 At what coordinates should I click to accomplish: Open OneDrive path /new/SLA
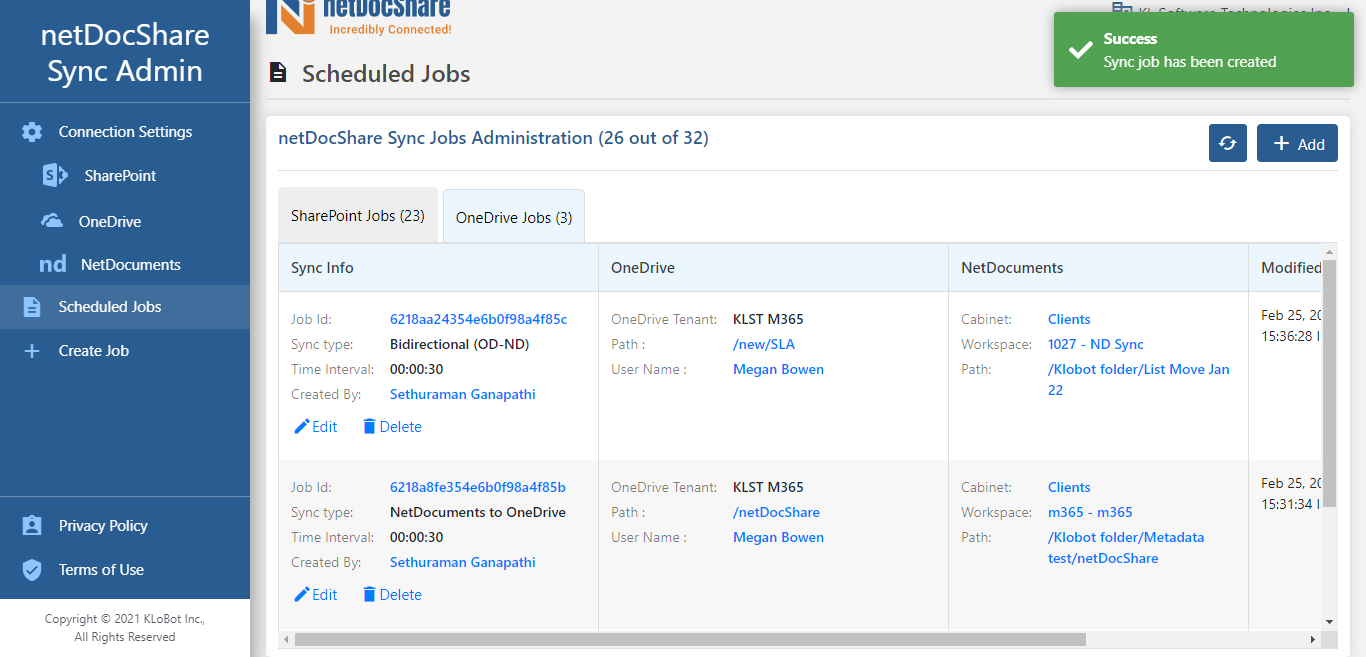click(765, 344)
